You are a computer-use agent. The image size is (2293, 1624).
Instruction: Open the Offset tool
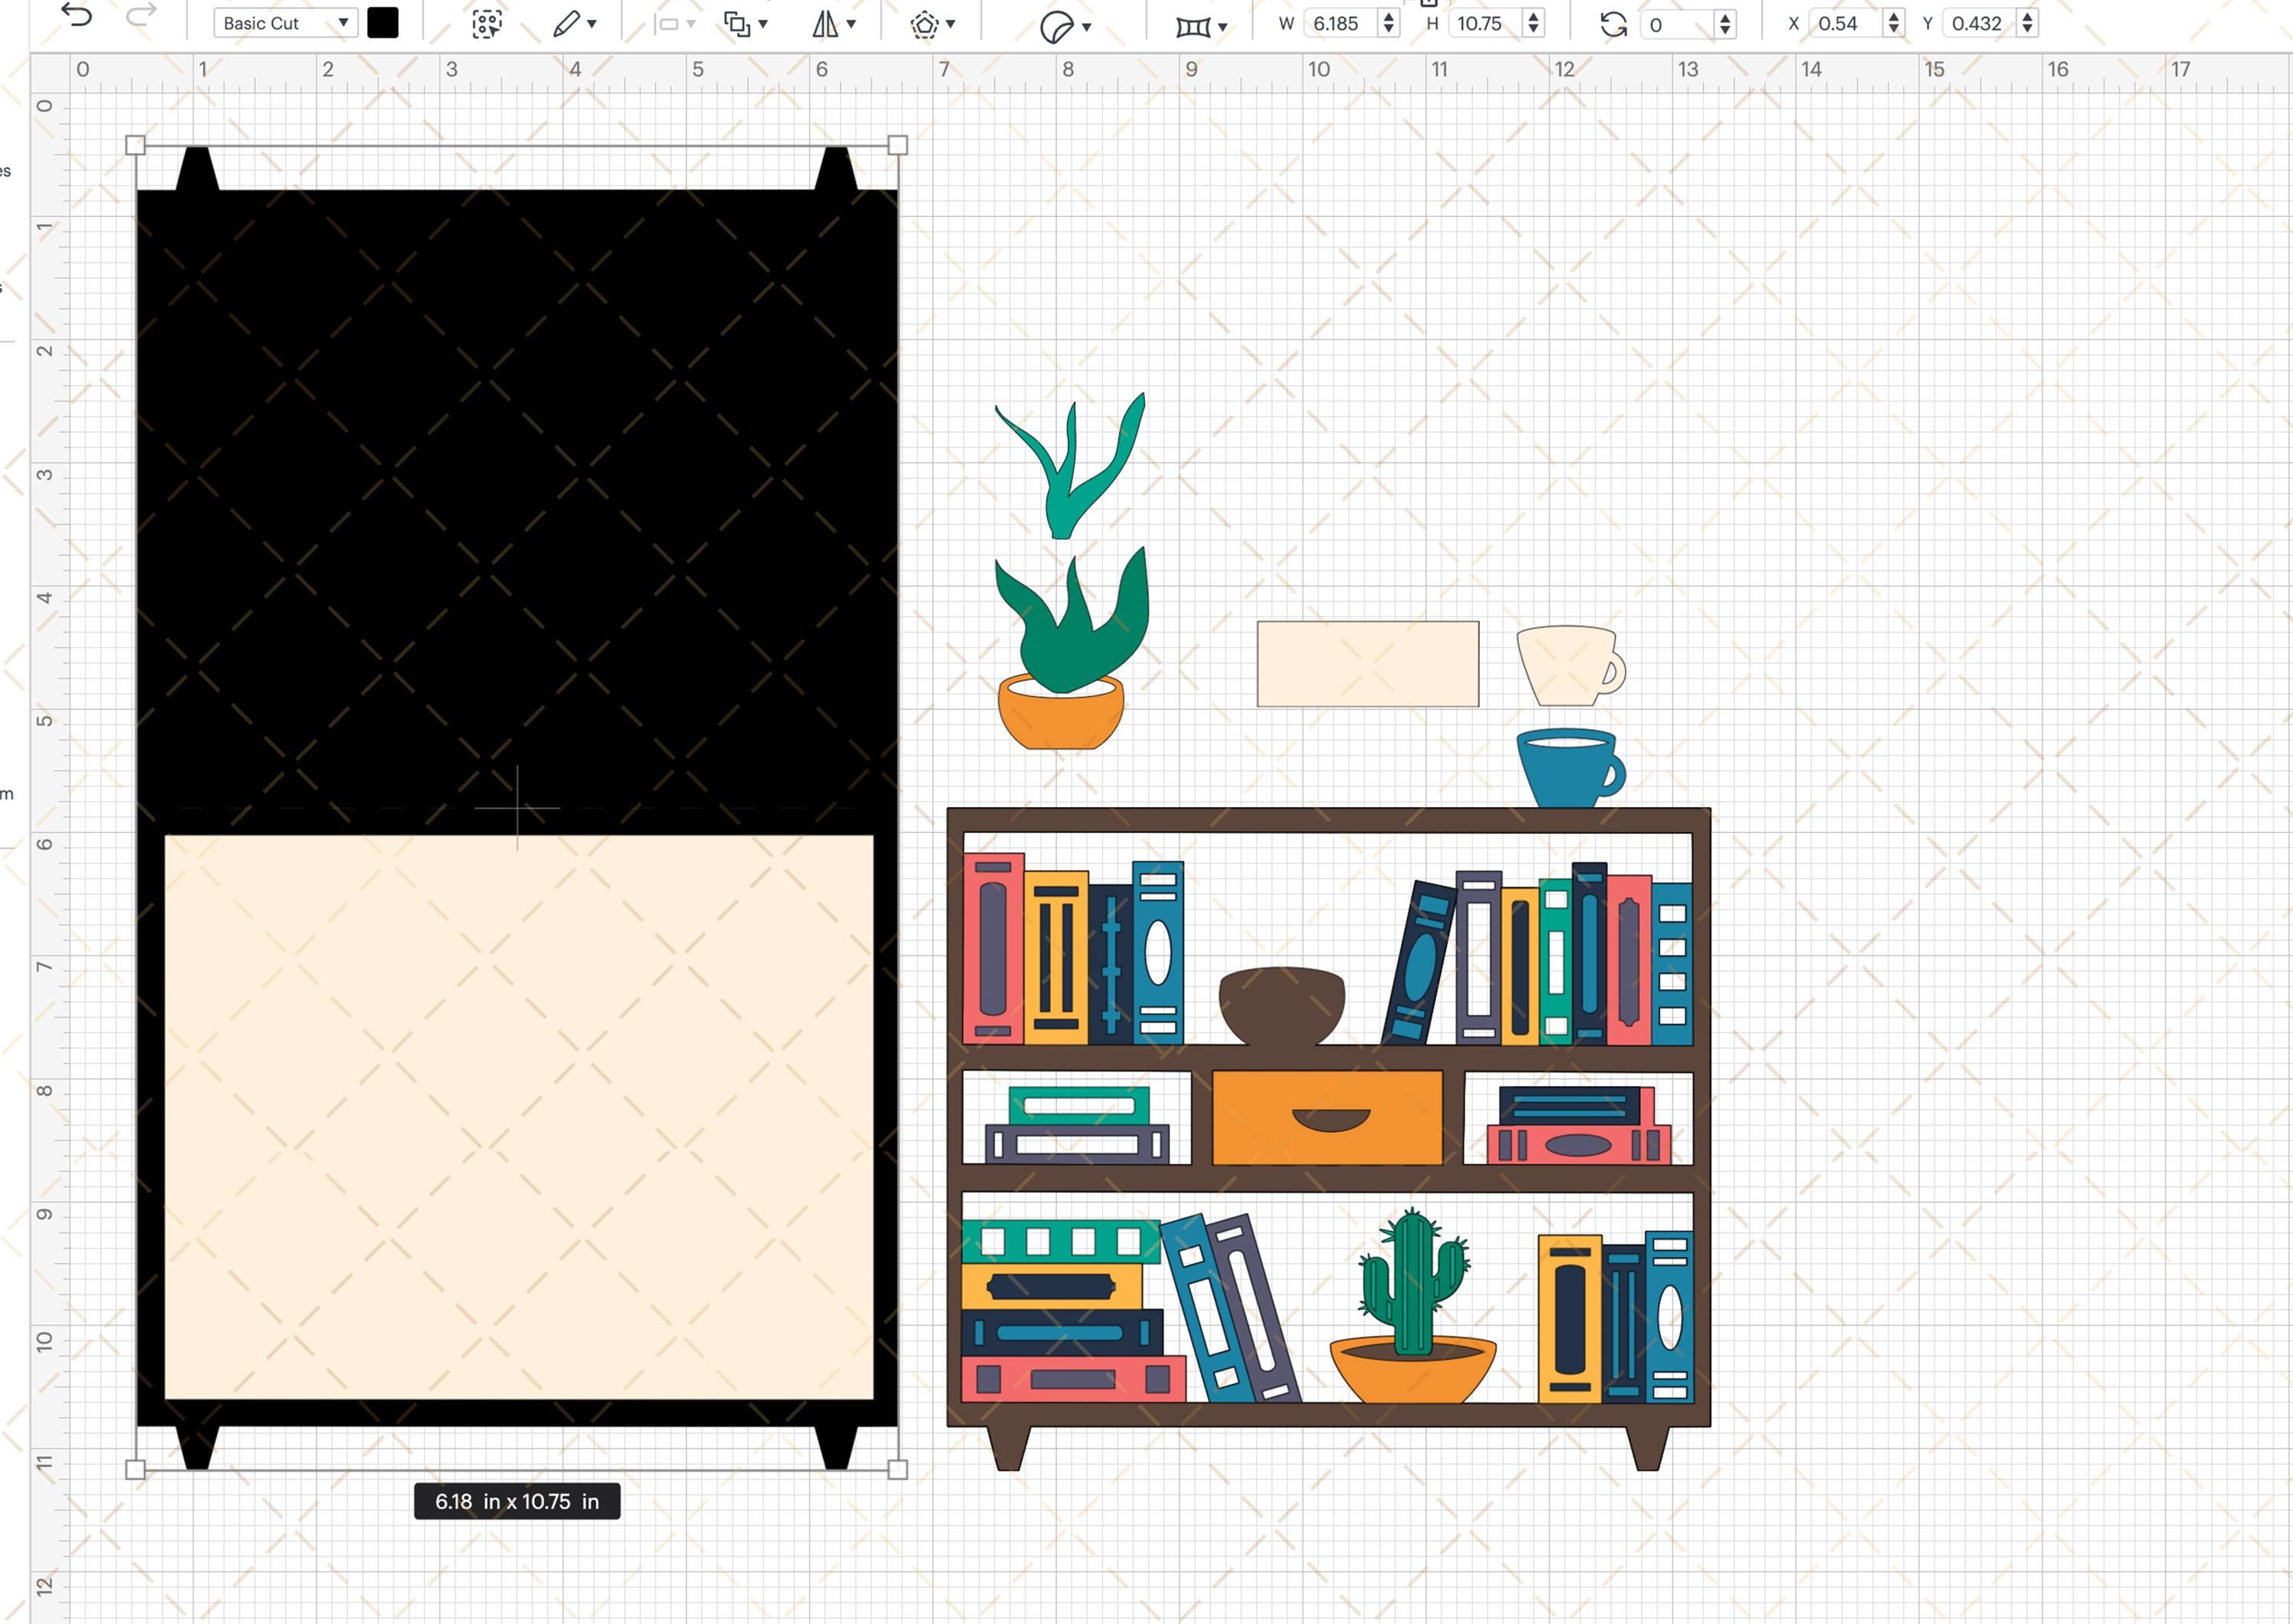pyautogui.click(x=925, y=24)
